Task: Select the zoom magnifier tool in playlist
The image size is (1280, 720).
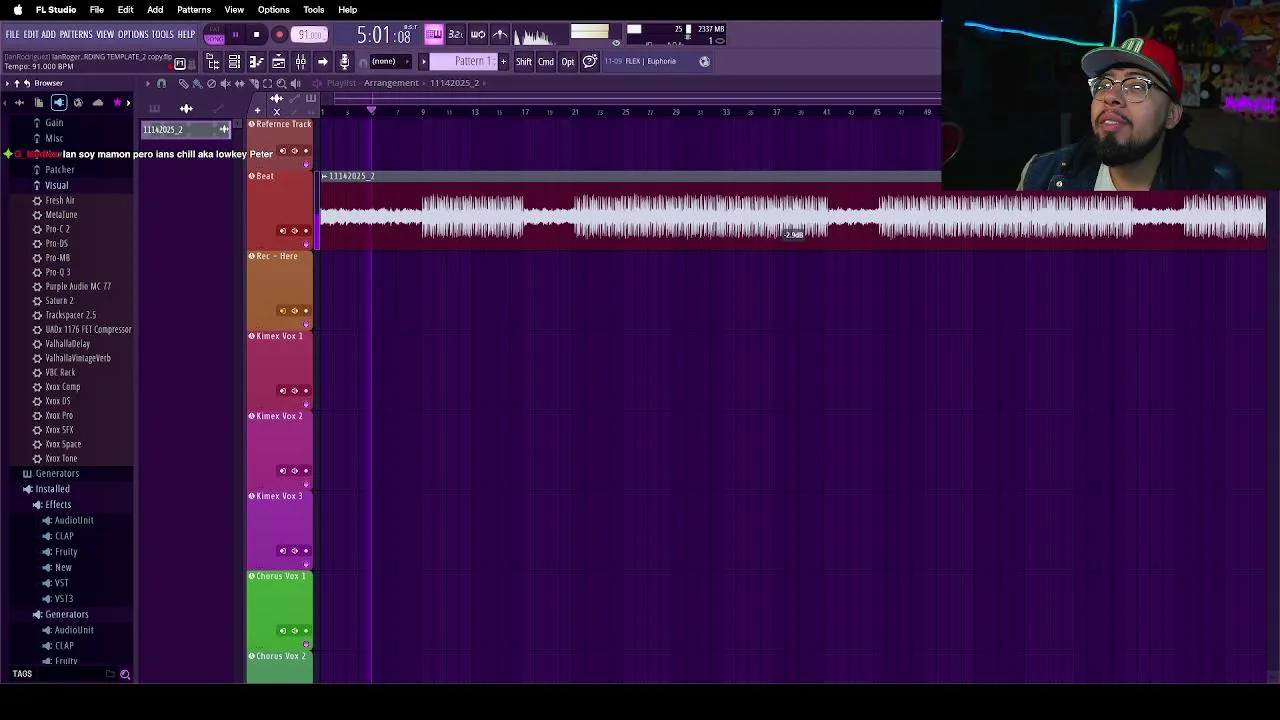Action: click(281, 84)
